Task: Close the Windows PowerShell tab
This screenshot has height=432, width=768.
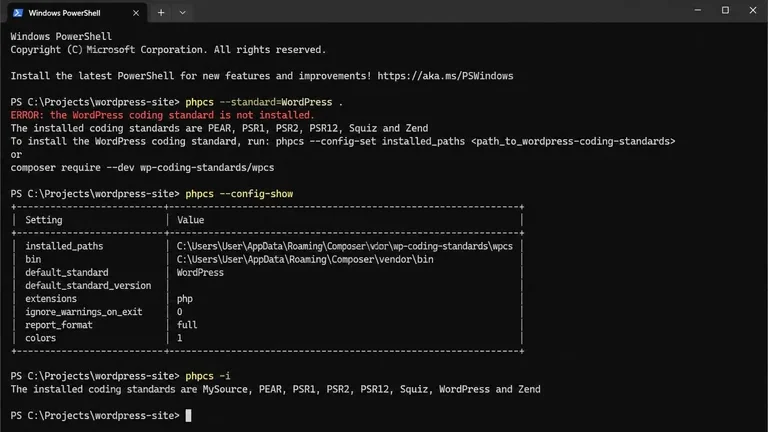Action: click(136, 13)
